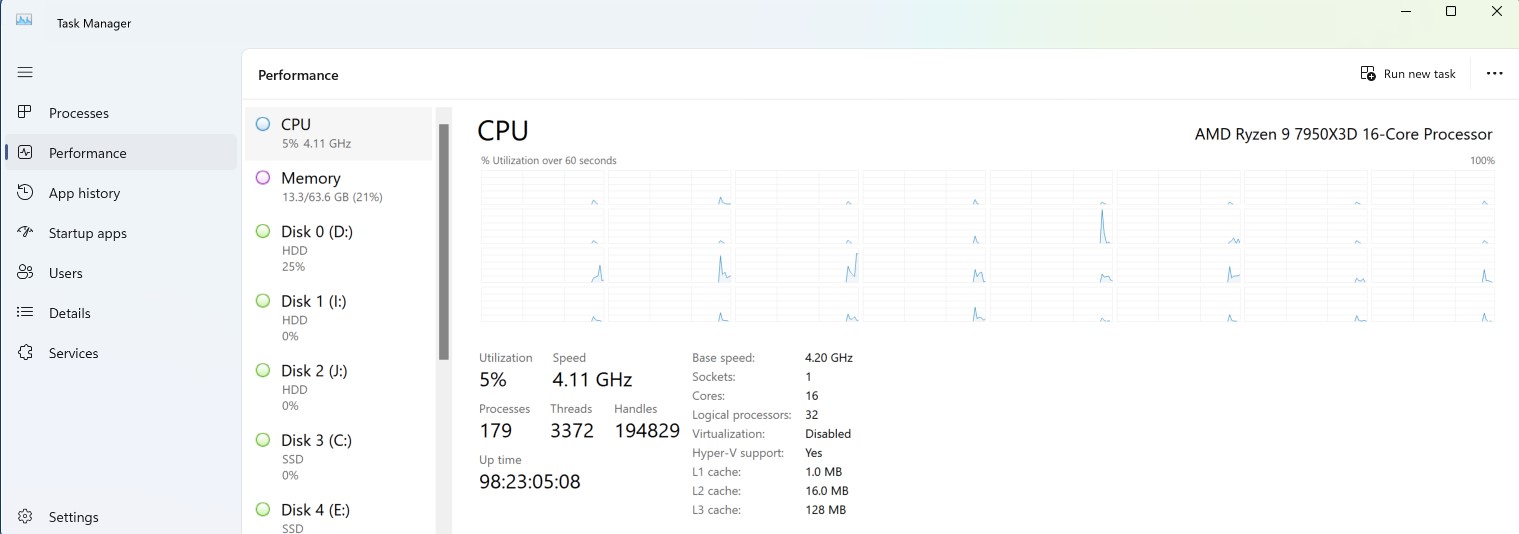Click the core graph with the tallest spike
The width and height of the screenshot is (1519, 534).
(x=1051, y=226)
